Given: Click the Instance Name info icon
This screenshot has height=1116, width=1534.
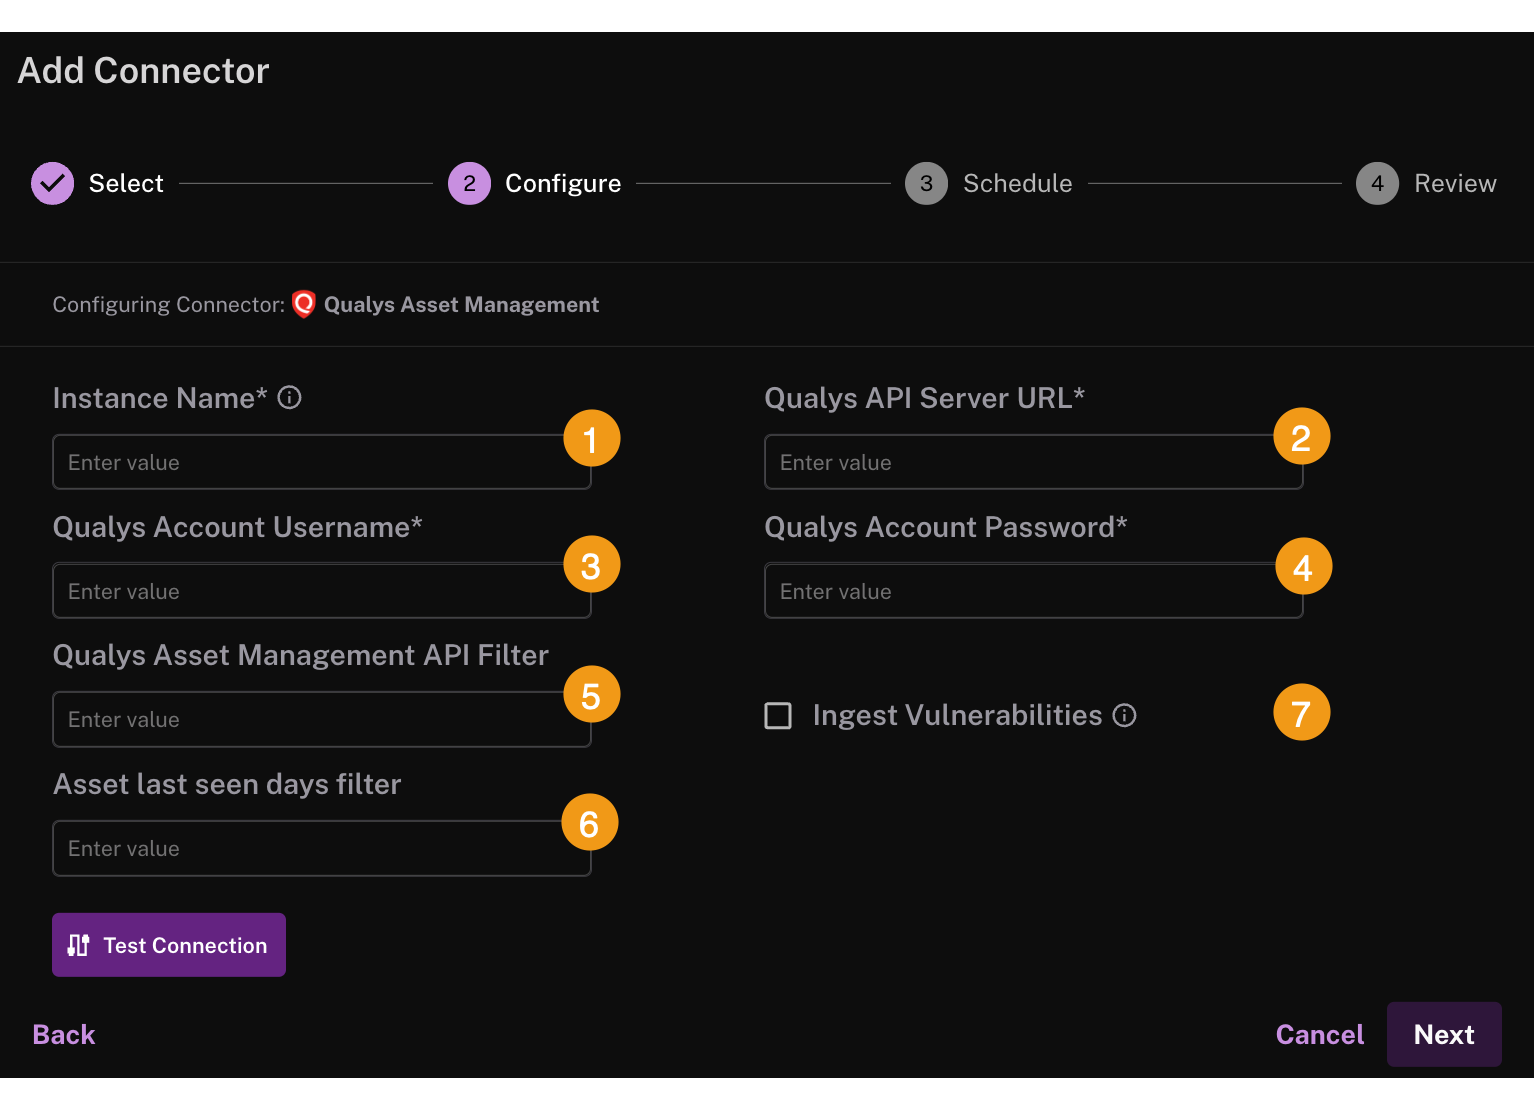Looking at the screenshot, I should coord(290,398).
